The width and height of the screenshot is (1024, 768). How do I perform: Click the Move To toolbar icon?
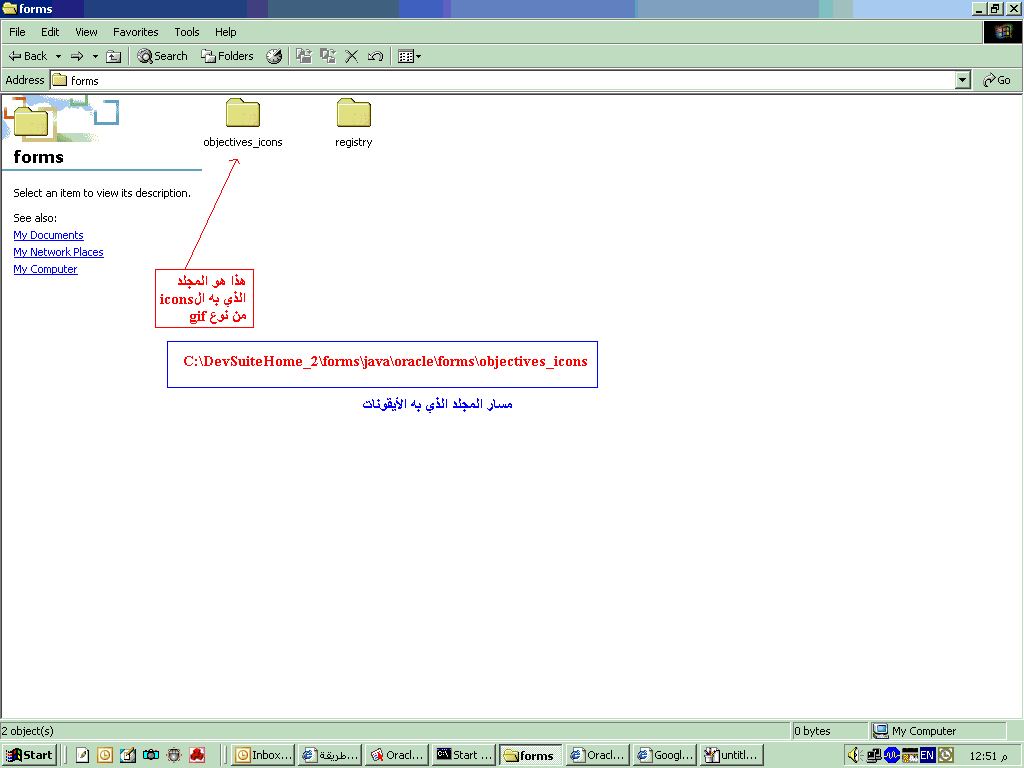tap(304, 56)
